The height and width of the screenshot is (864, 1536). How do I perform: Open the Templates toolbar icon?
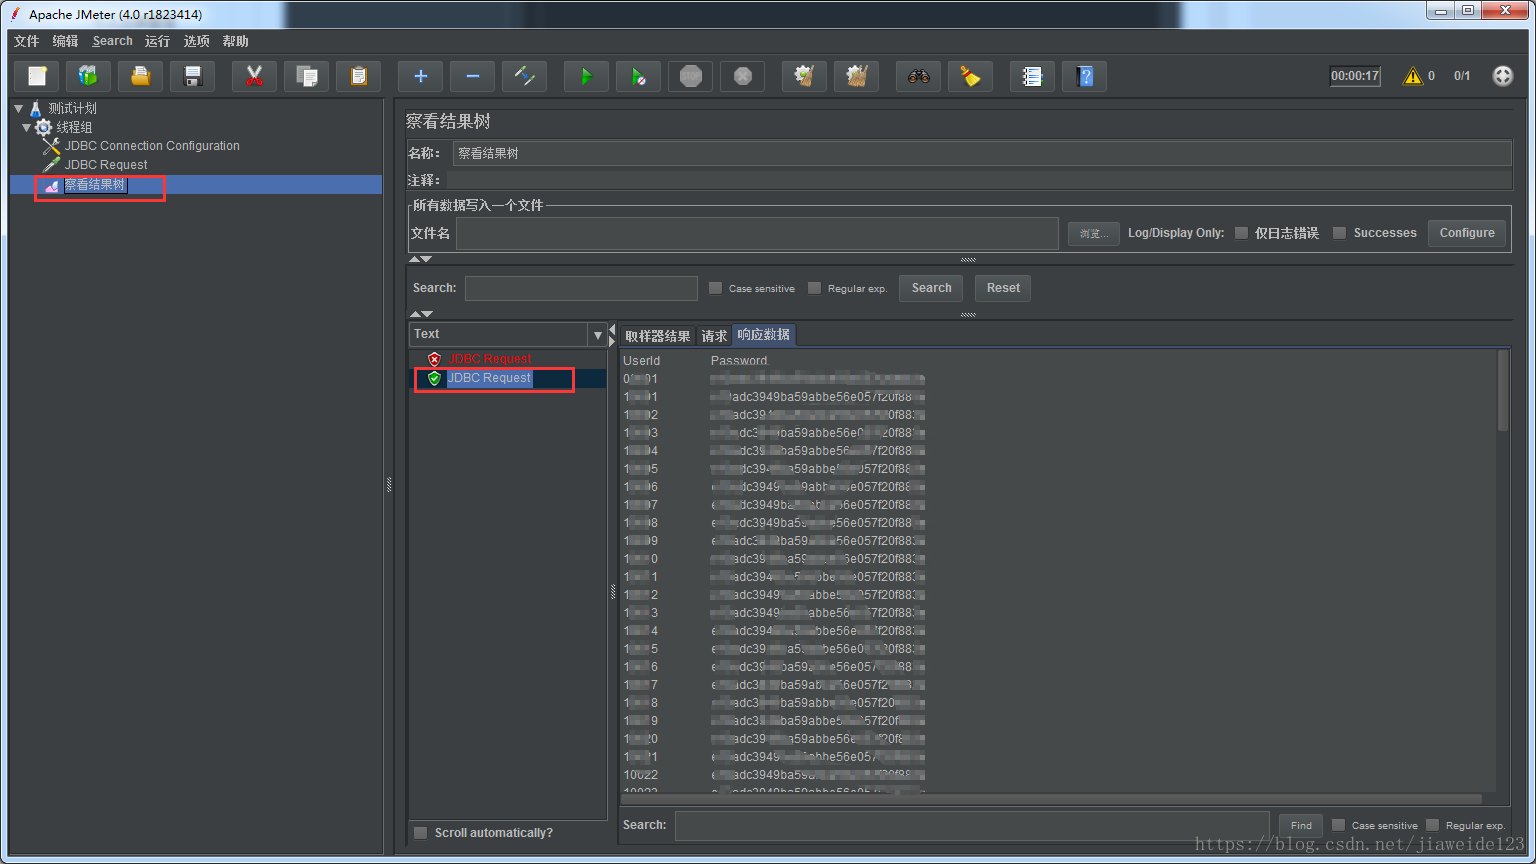(x=89, y=76)
